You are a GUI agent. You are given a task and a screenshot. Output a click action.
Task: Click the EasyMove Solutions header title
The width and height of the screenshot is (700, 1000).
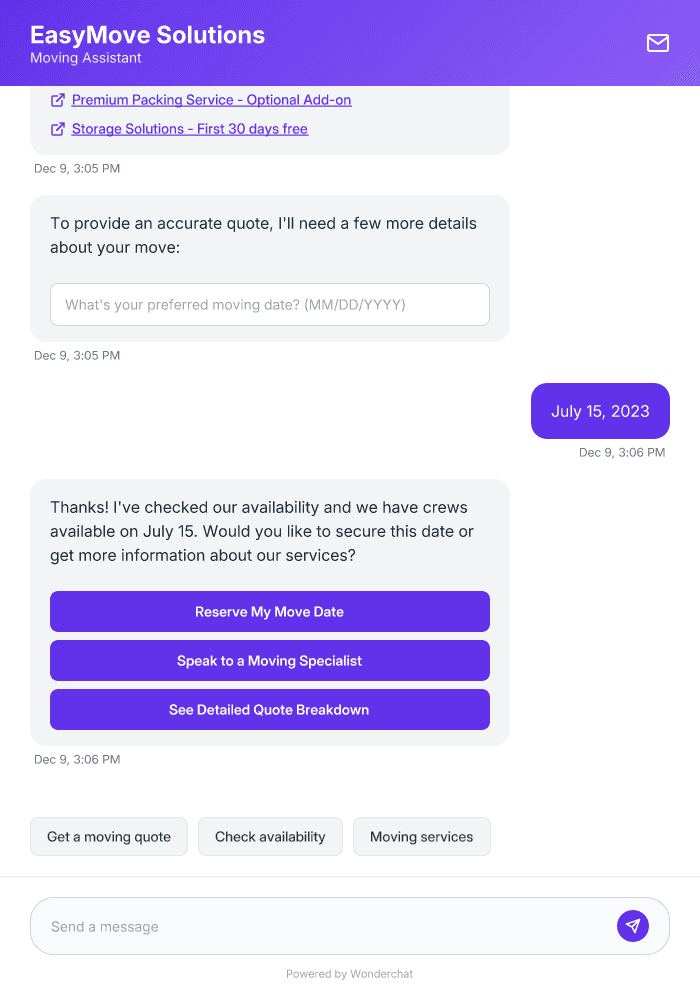(148, 35)
